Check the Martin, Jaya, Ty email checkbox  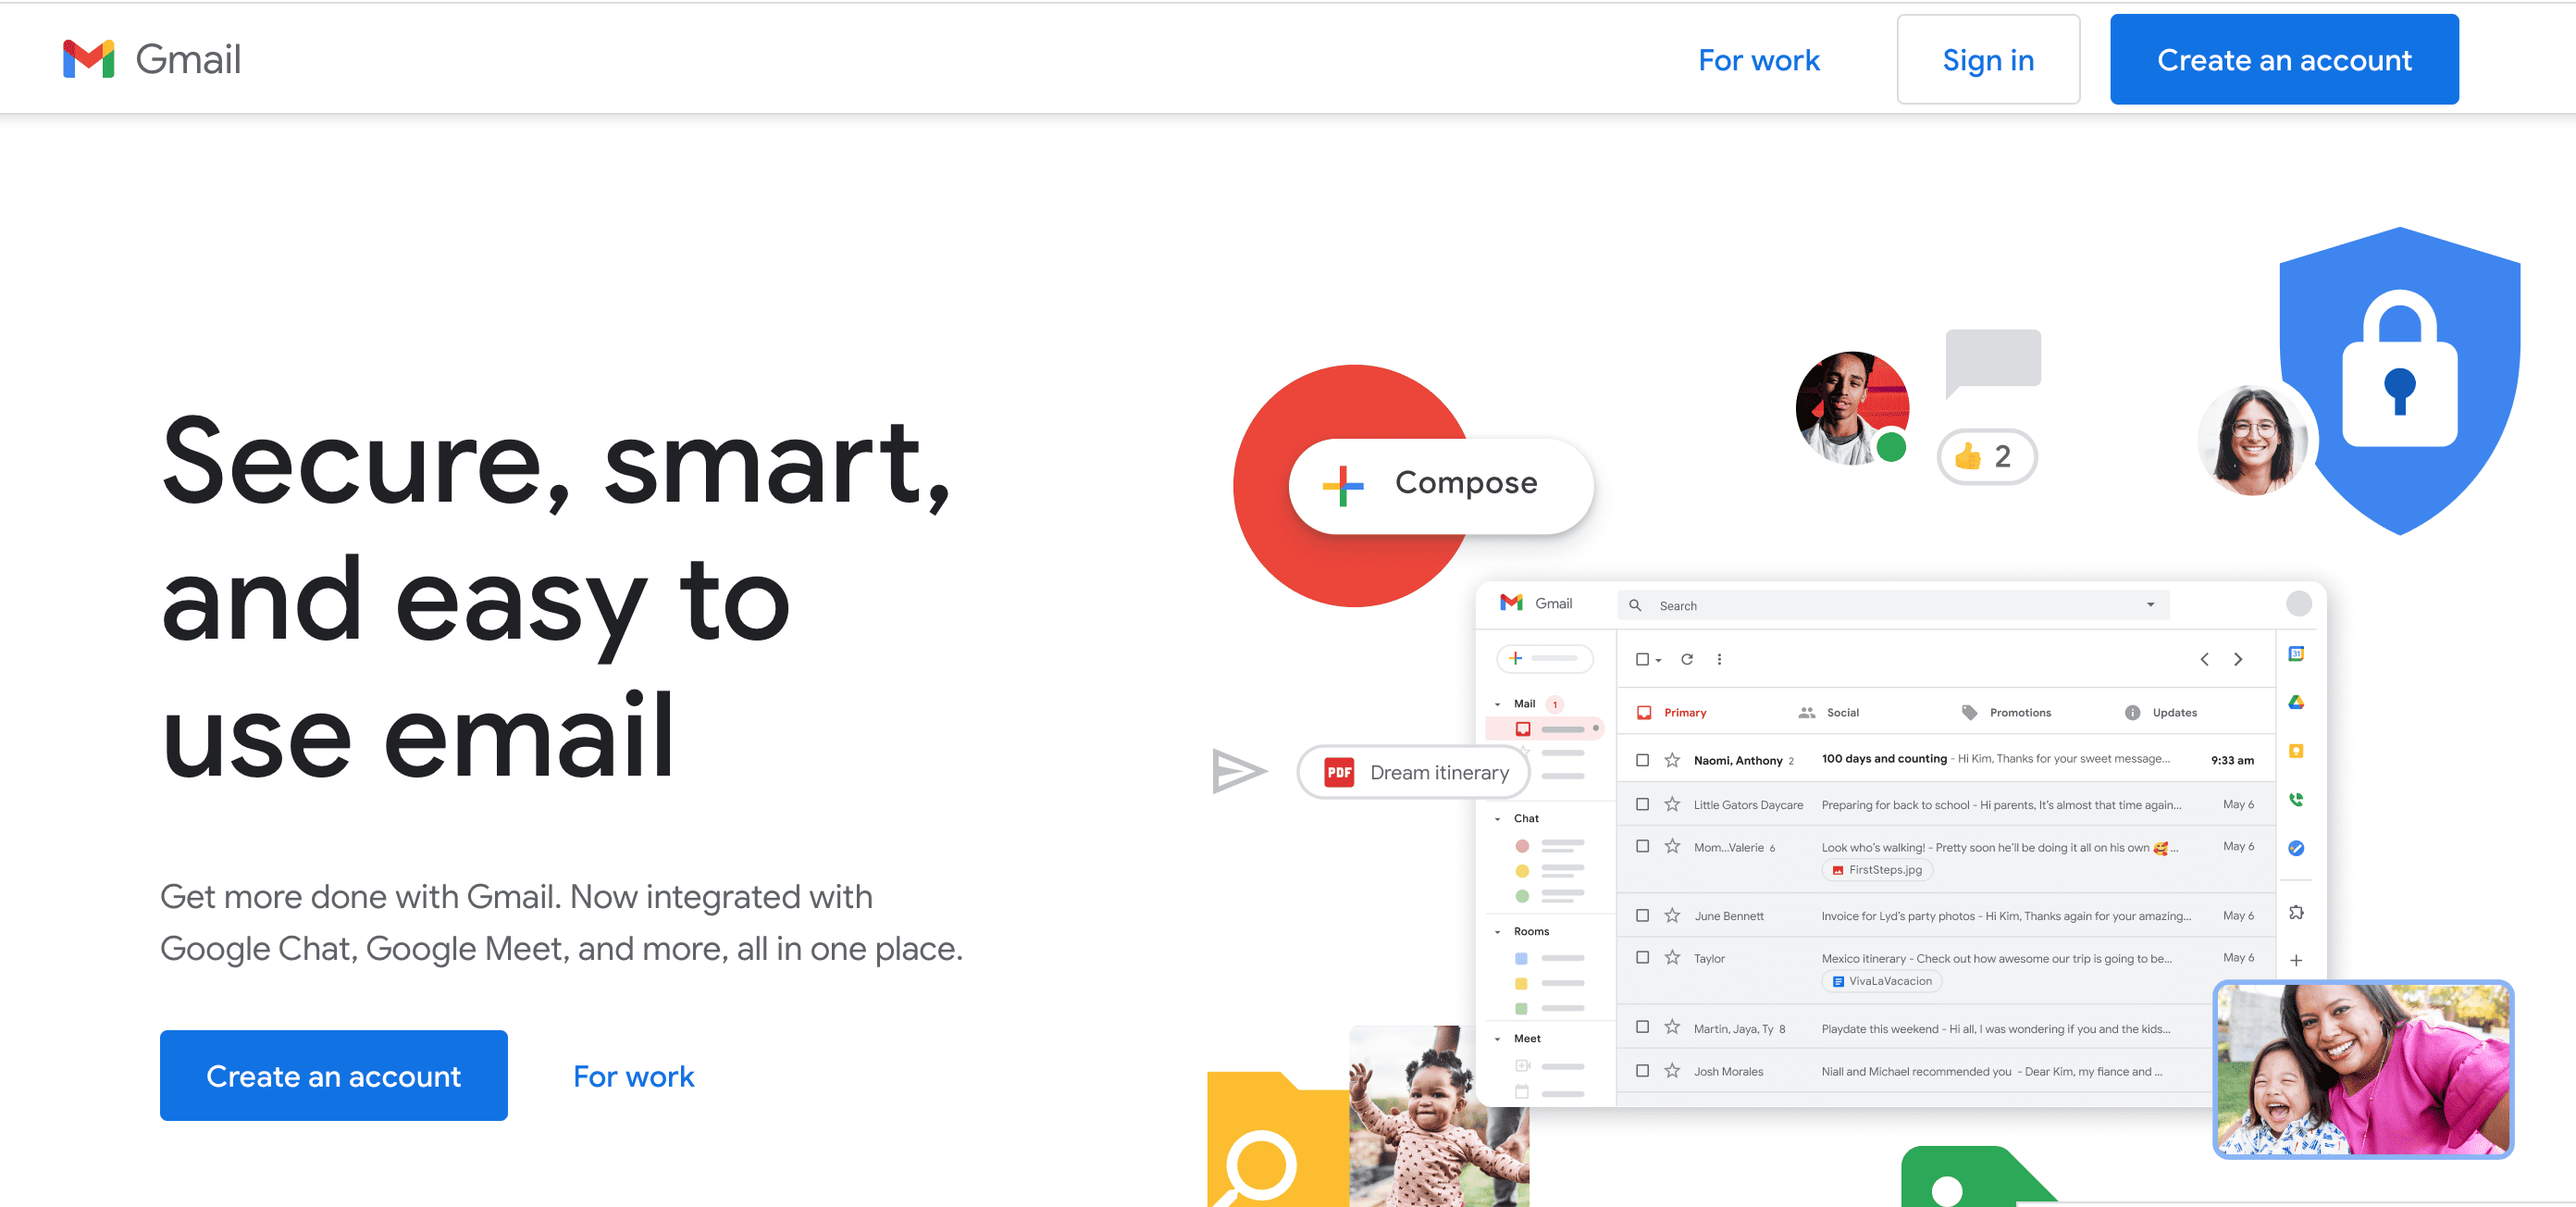1642,1027
